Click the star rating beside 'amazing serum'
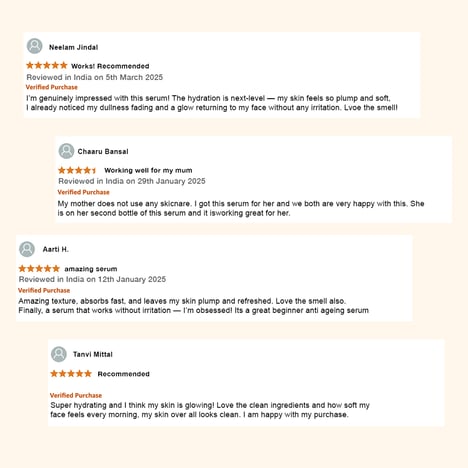468x468 pixels. click(x=39, y=268)
